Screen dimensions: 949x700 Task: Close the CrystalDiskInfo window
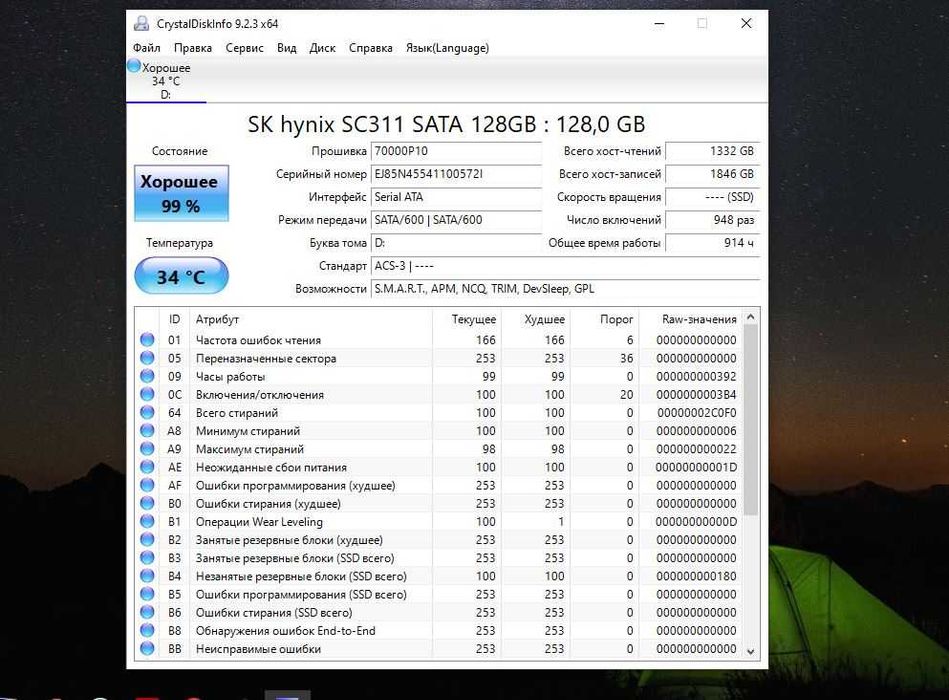pos(746,24)
